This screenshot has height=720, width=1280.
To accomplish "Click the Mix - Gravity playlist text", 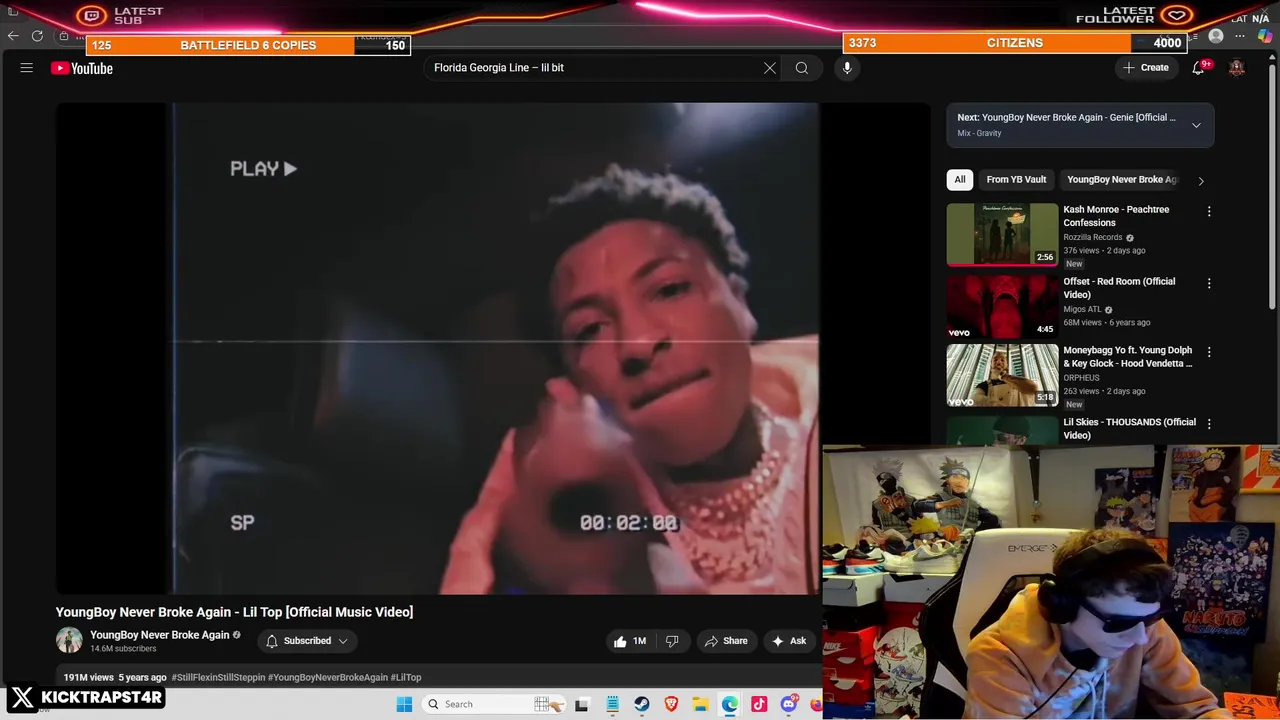I will pos(979,133).
